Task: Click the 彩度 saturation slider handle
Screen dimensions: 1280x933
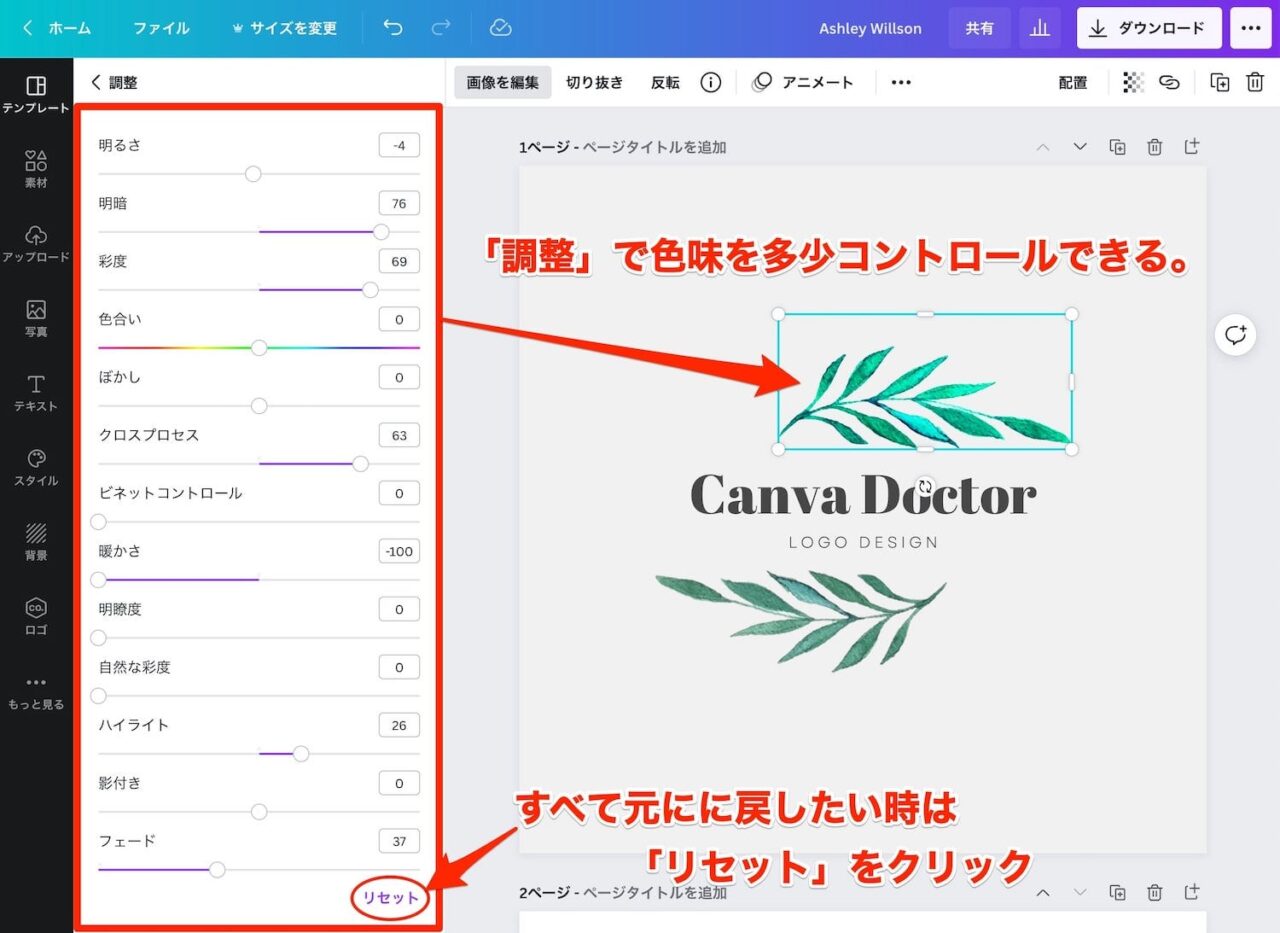Action: pyautogui.click(x=370, y=290)
